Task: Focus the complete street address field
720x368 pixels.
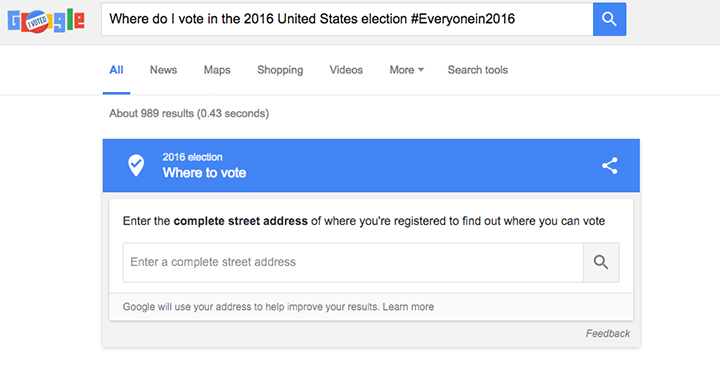Action: click(353, 262)
